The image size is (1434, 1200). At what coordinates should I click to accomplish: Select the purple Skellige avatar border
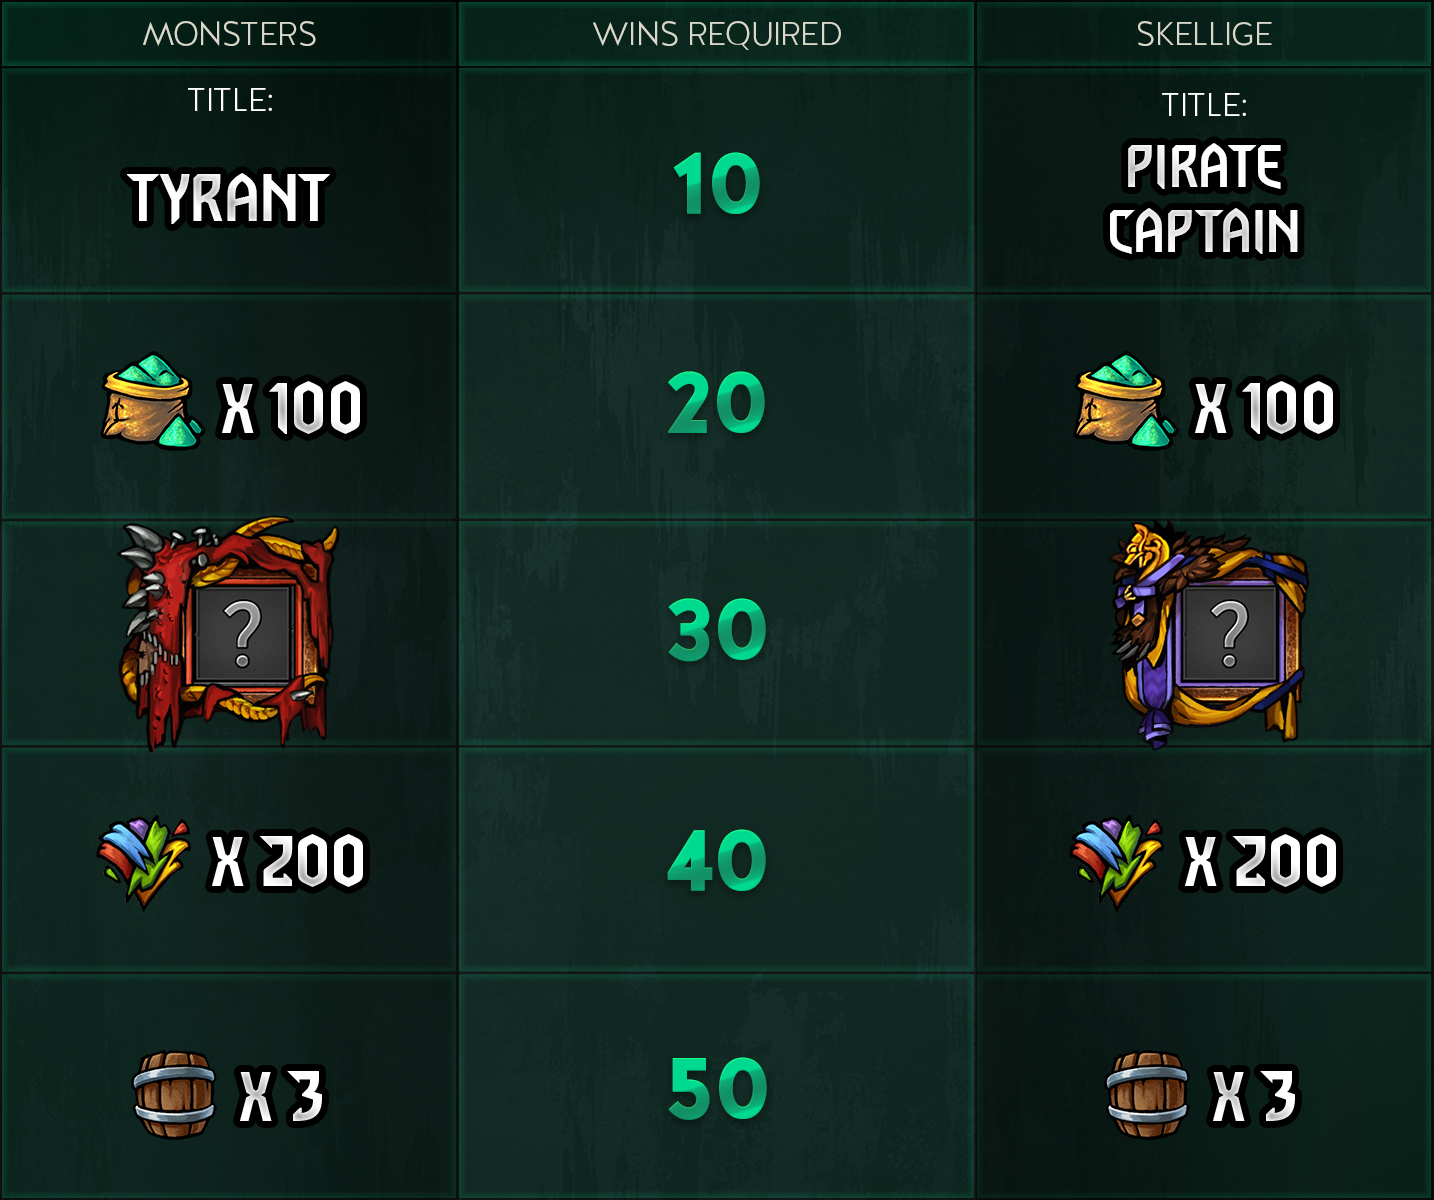(1209, 634)
